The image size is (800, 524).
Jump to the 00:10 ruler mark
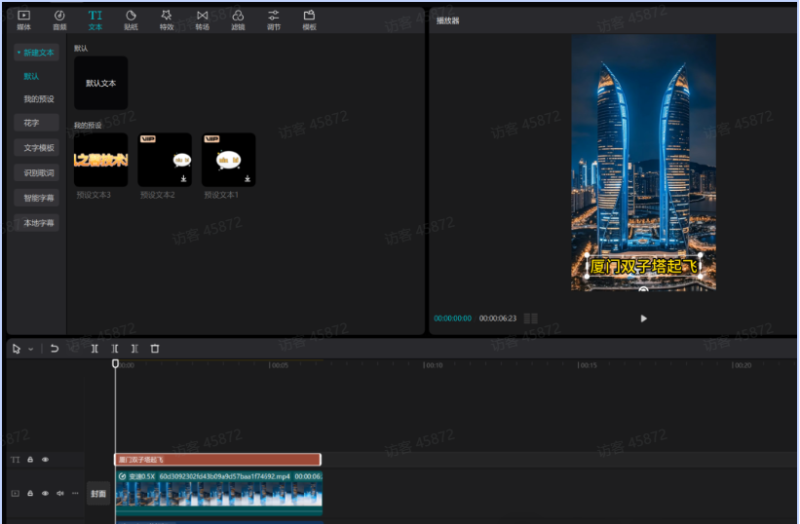click(433, 365)
